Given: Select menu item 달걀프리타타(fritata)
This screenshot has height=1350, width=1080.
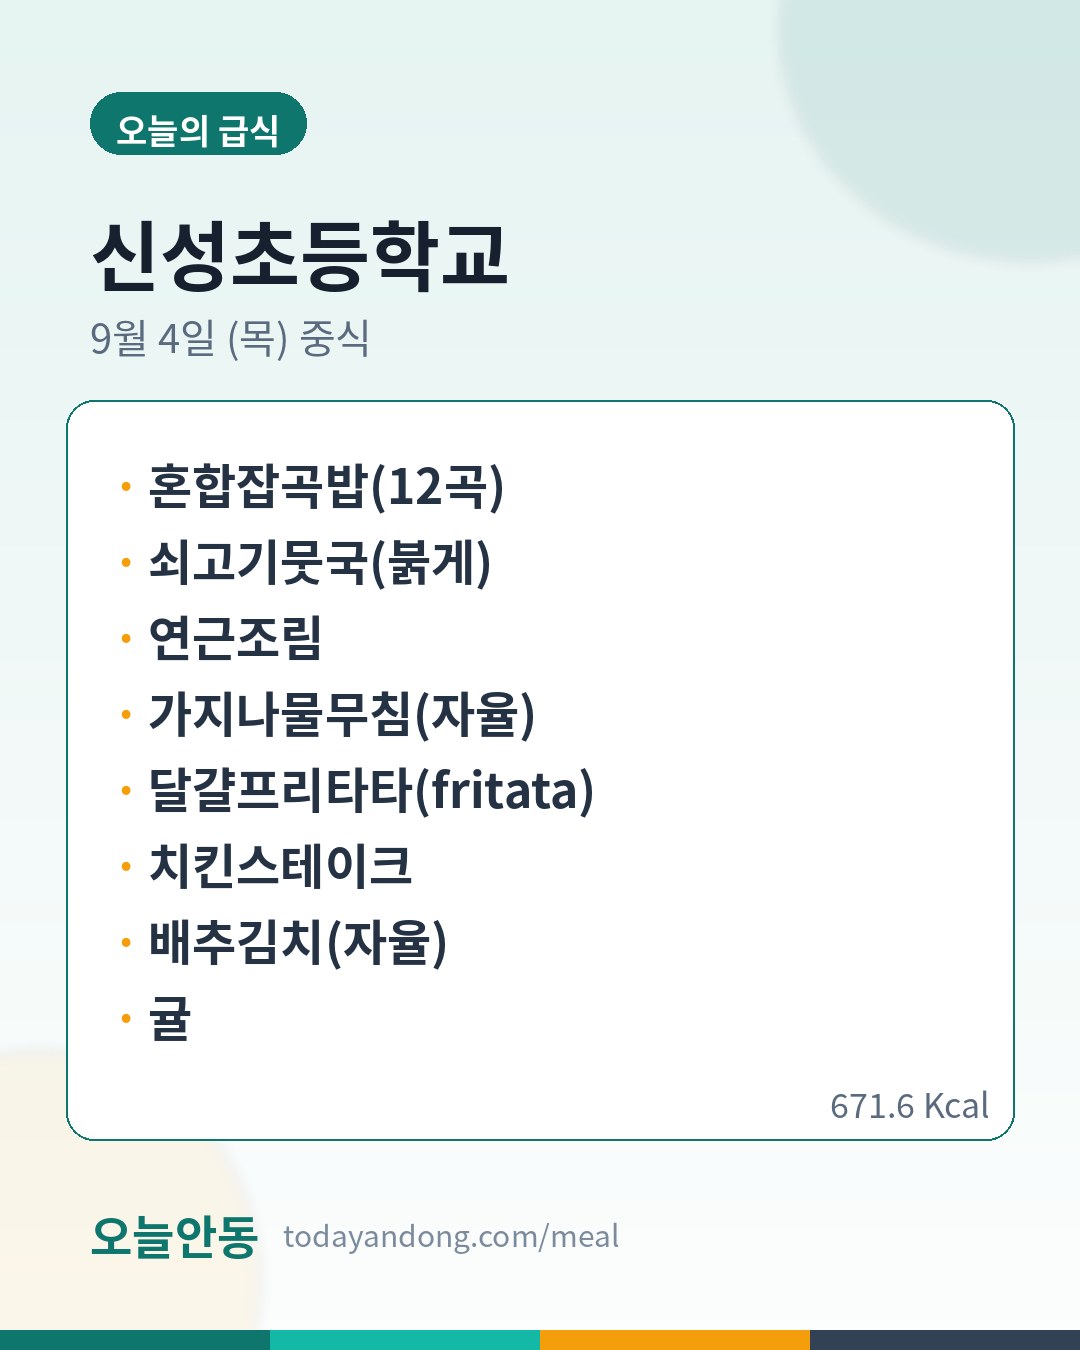Looking at the screenshot, I should [371, 790].
